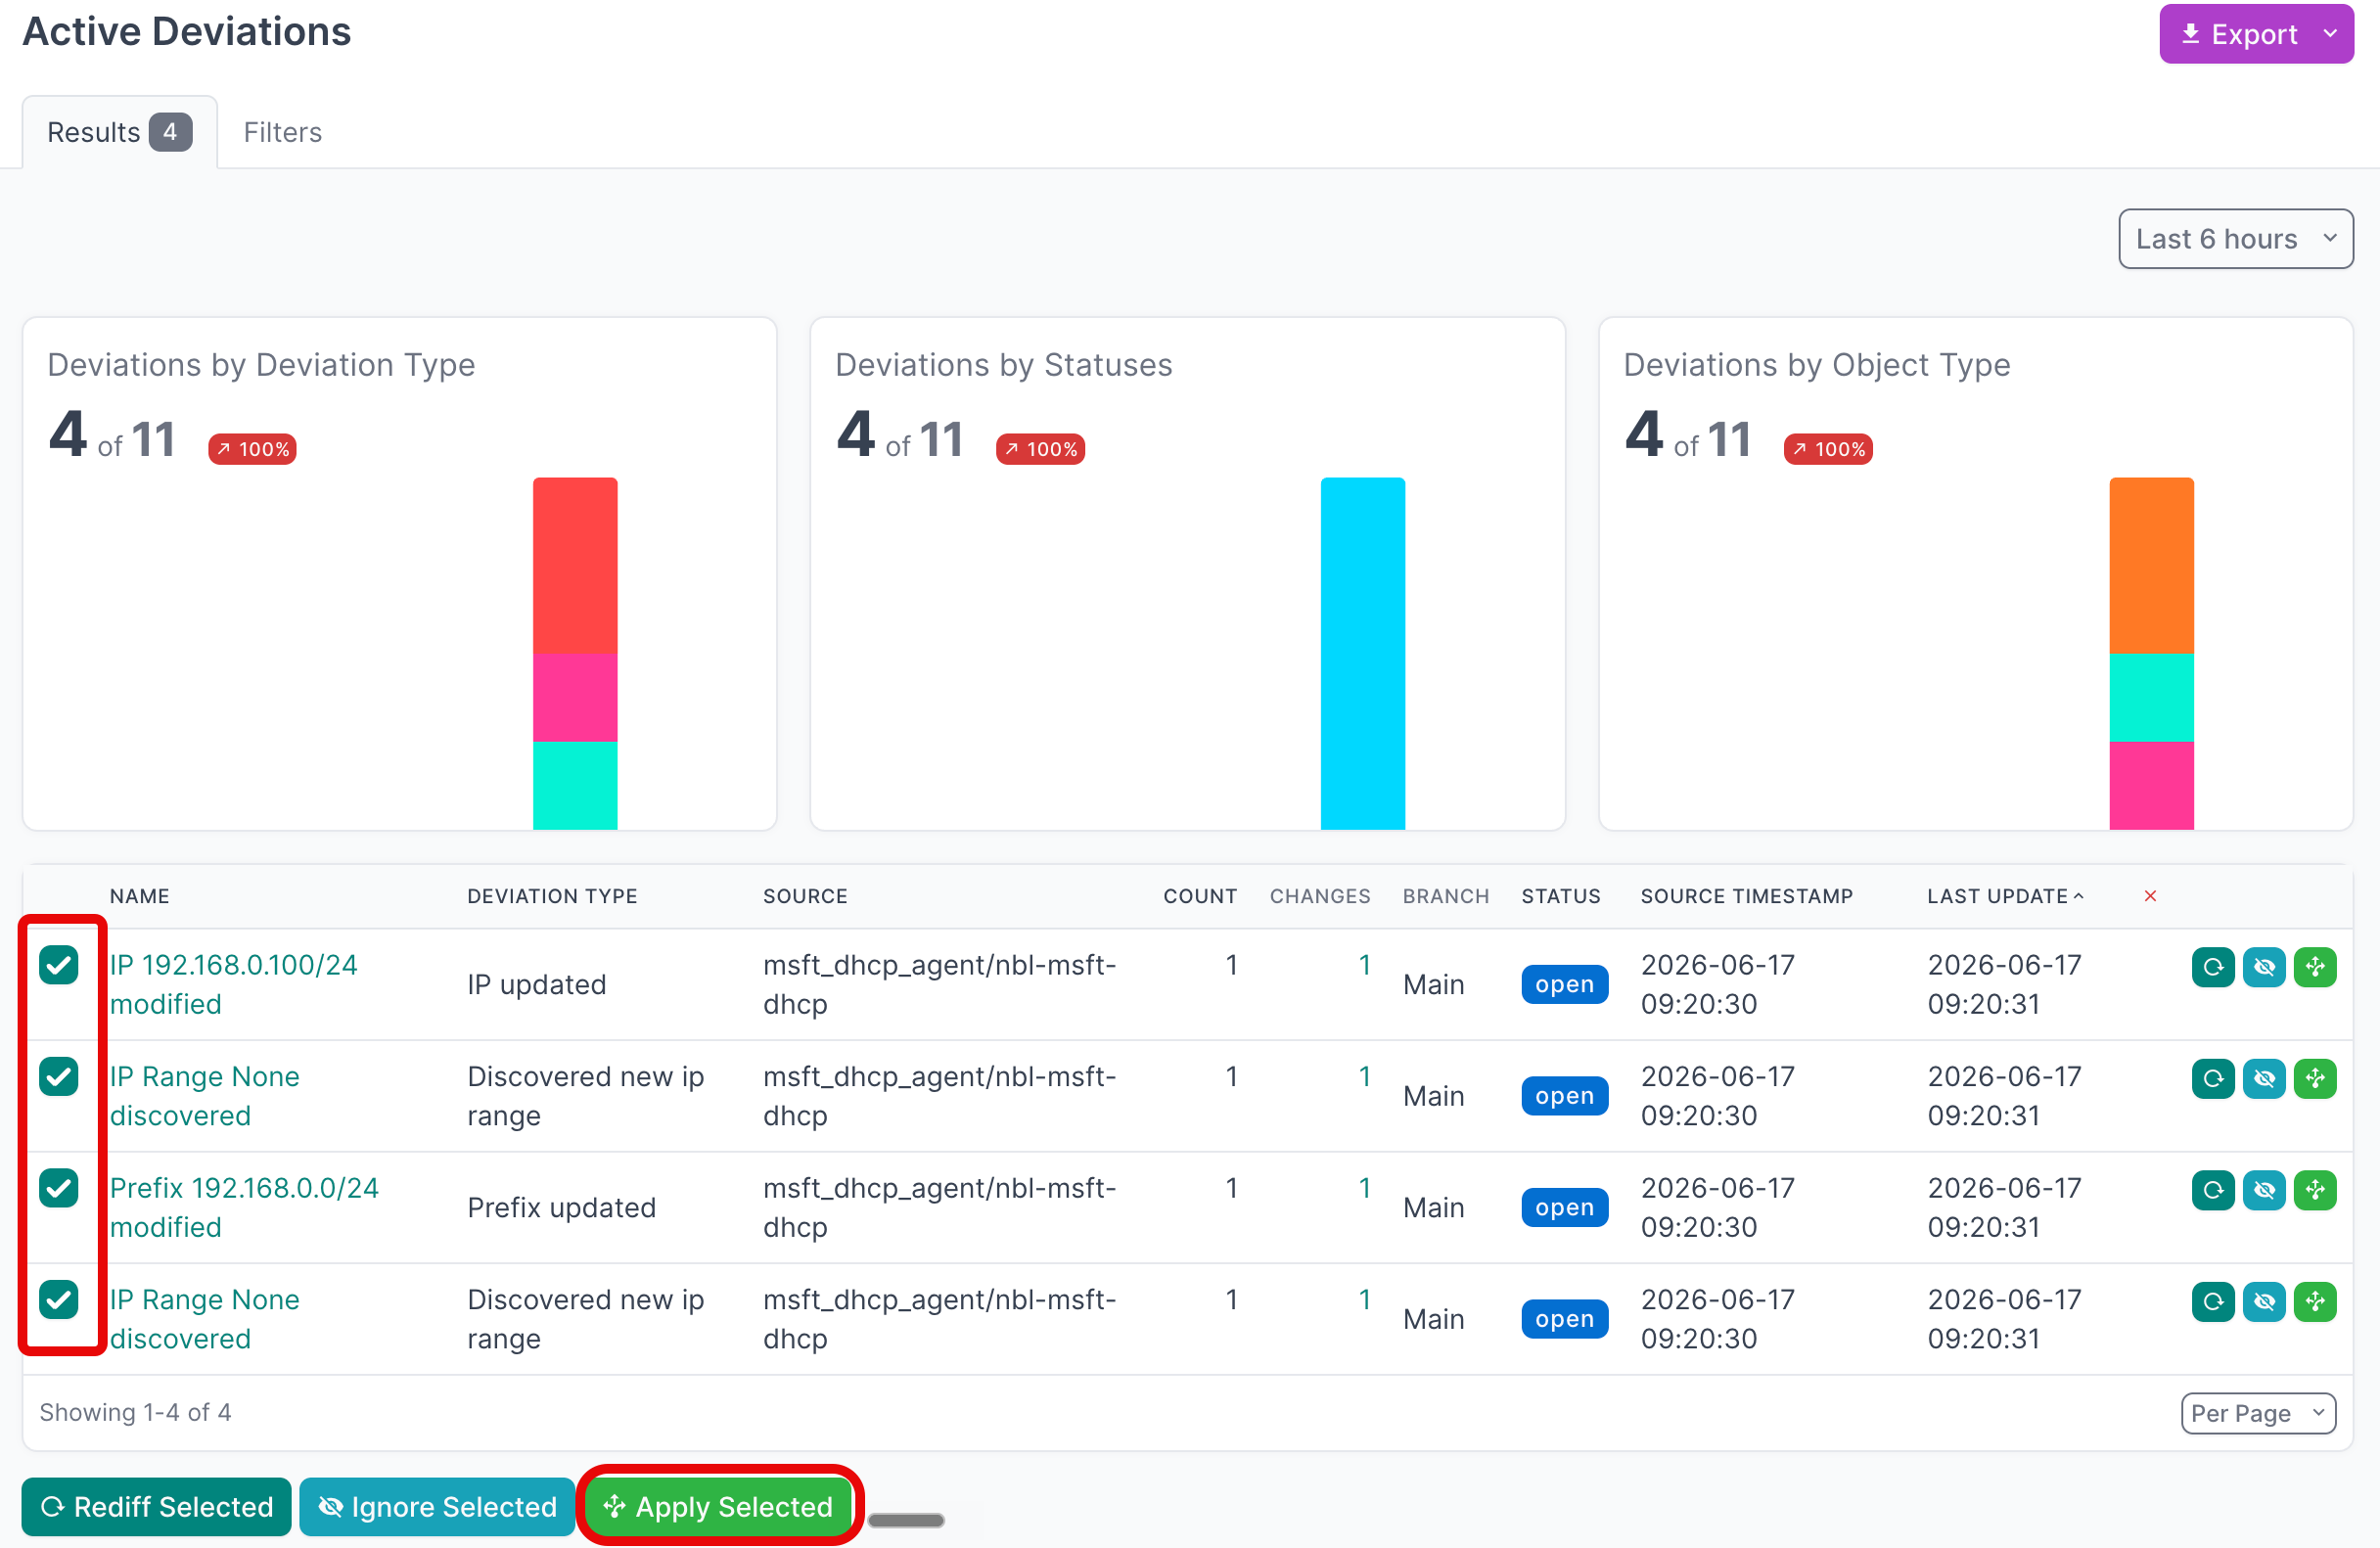The image size is (2380, 1548).
Task: Open the Export dropdown menu
Action: click(x=2256, y=34)
